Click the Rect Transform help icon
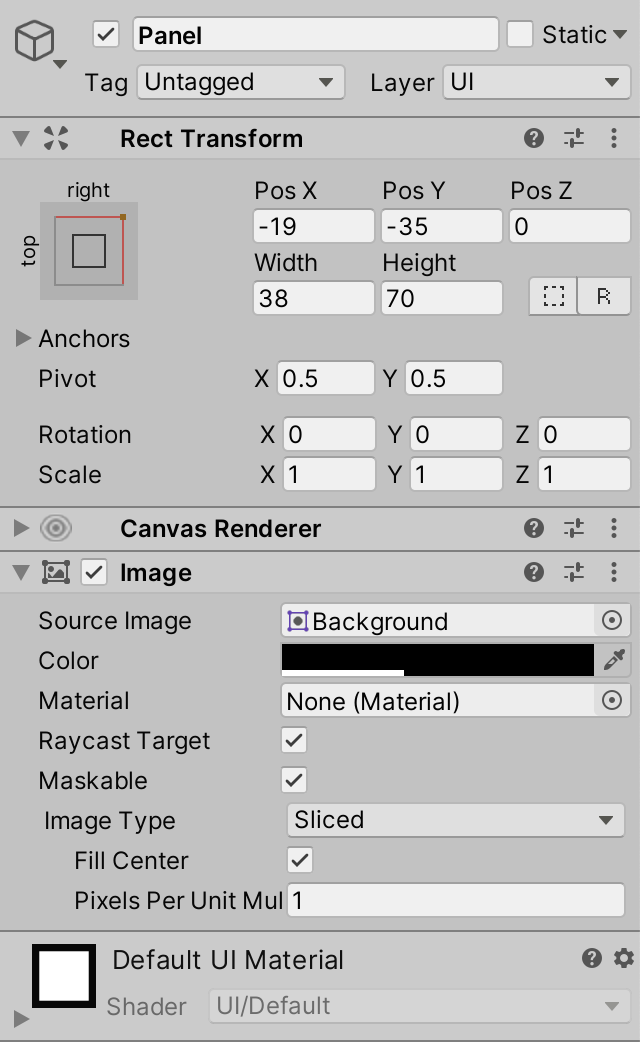The width and height of the screenshot is (640, 1042). pyautogui.click(x=534, y=139)
